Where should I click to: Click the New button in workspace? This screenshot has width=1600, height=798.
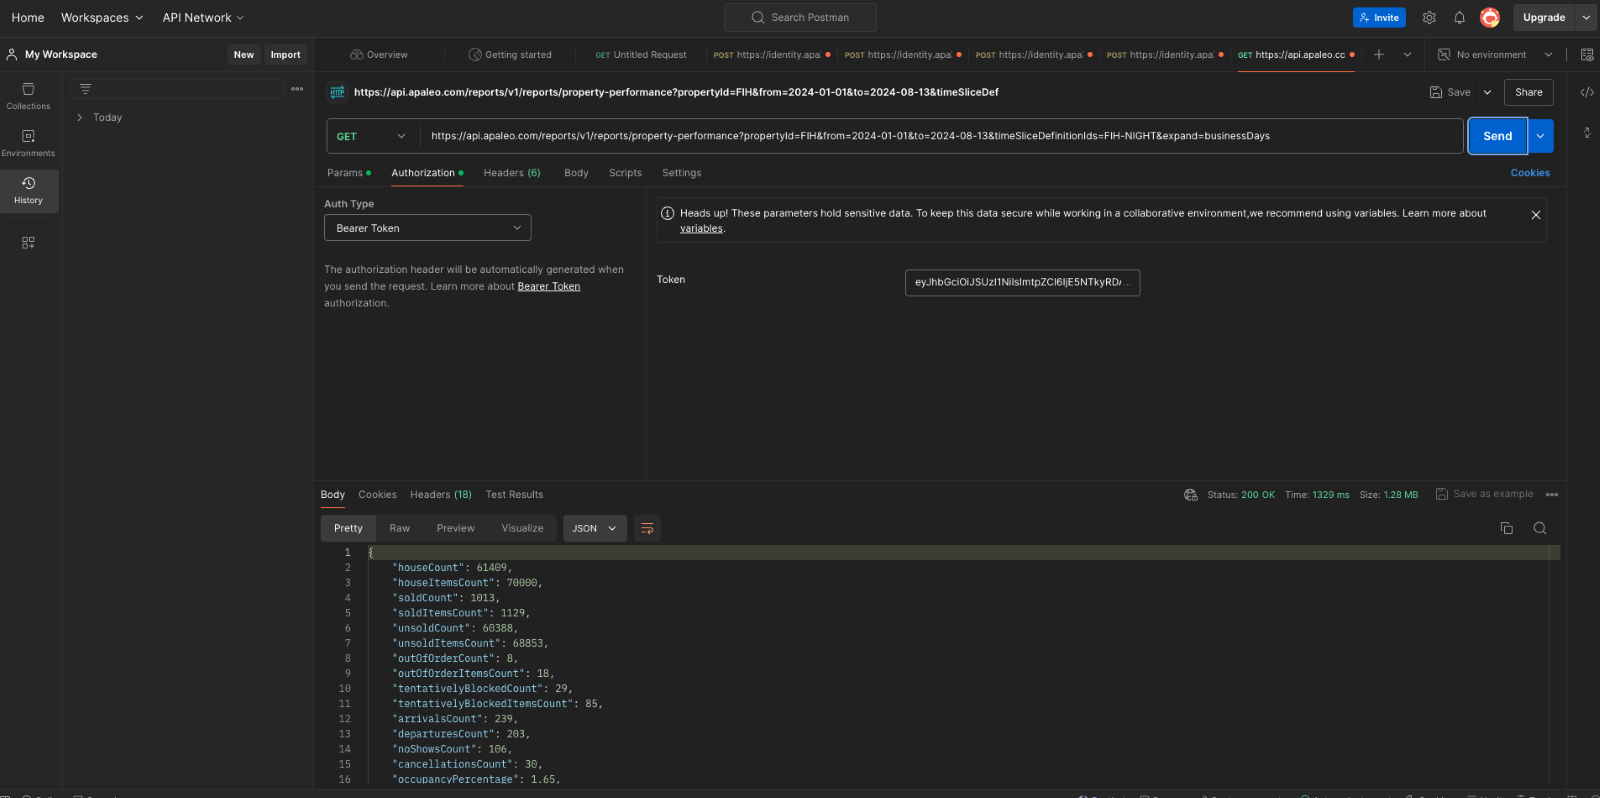coord(244,54)
